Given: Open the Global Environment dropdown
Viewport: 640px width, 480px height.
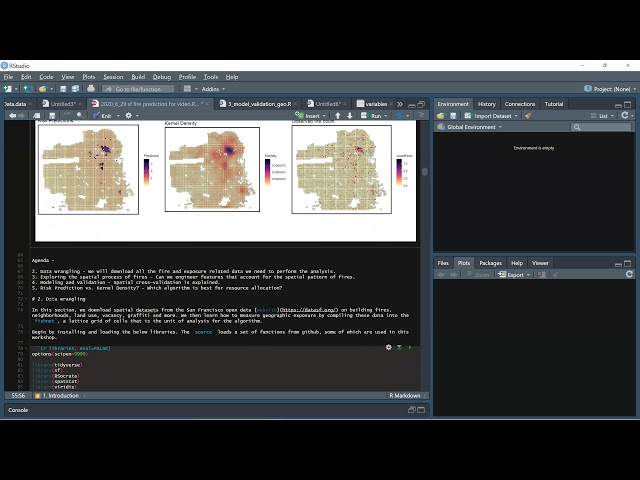Looking at the screenshot, I should click(x=469, y=127).
